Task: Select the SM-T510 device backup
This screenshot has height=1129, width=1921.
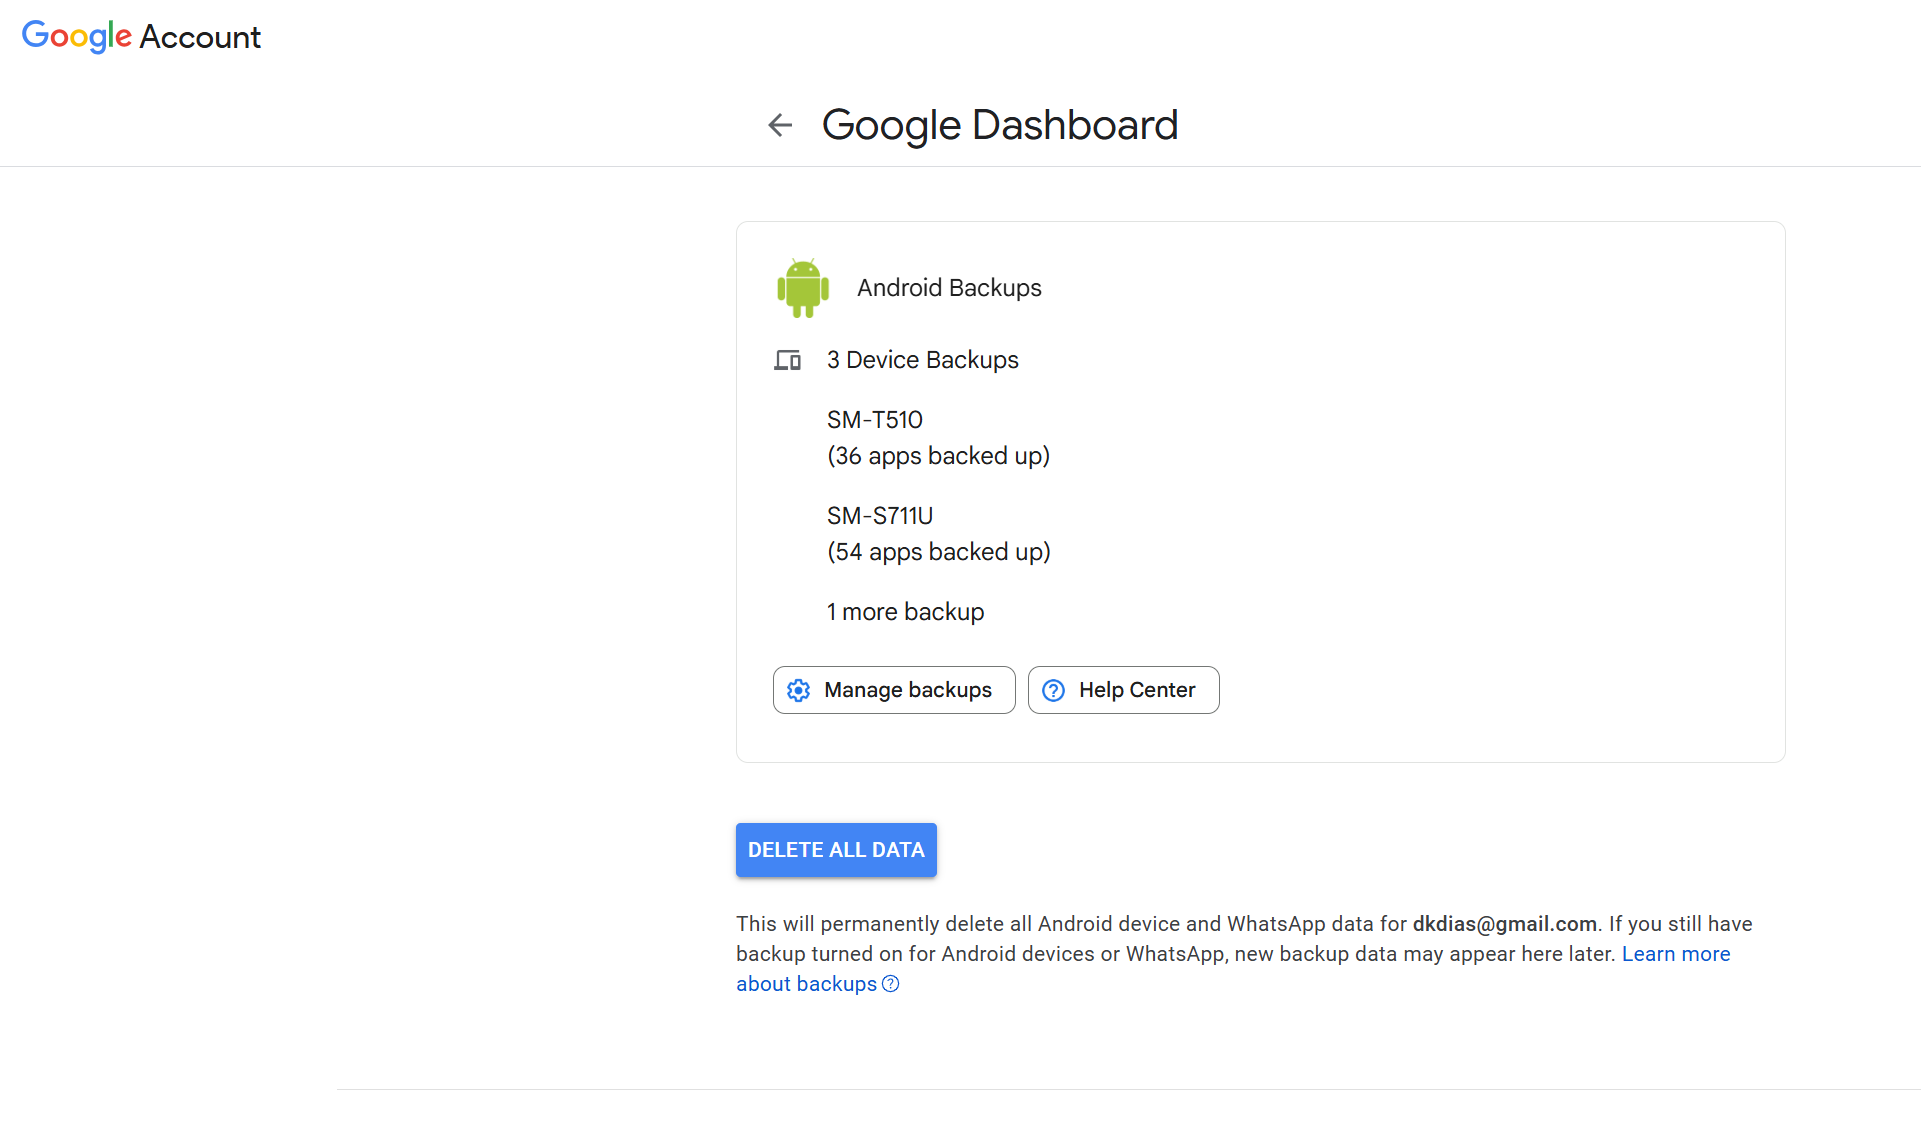Action: tap(874, 420)
